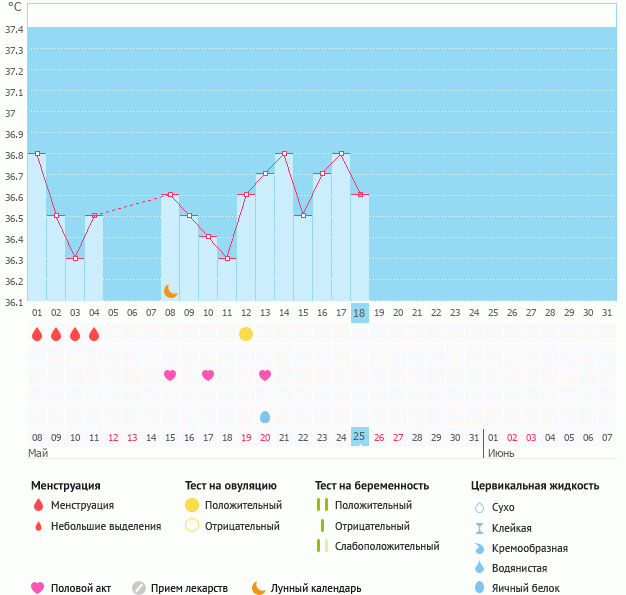Click the gray pill icon beside Прием лекарств
Viewport: 626px width, 595px height.
[x=139, y=588]
